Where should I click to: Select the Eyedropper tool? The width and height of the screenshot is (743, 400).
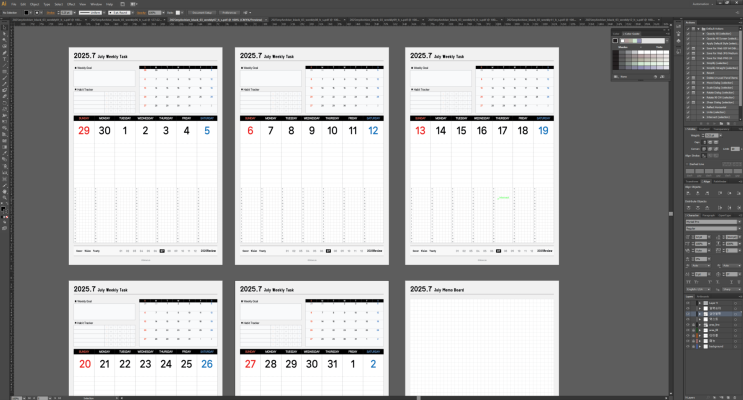tap(4, 153)
